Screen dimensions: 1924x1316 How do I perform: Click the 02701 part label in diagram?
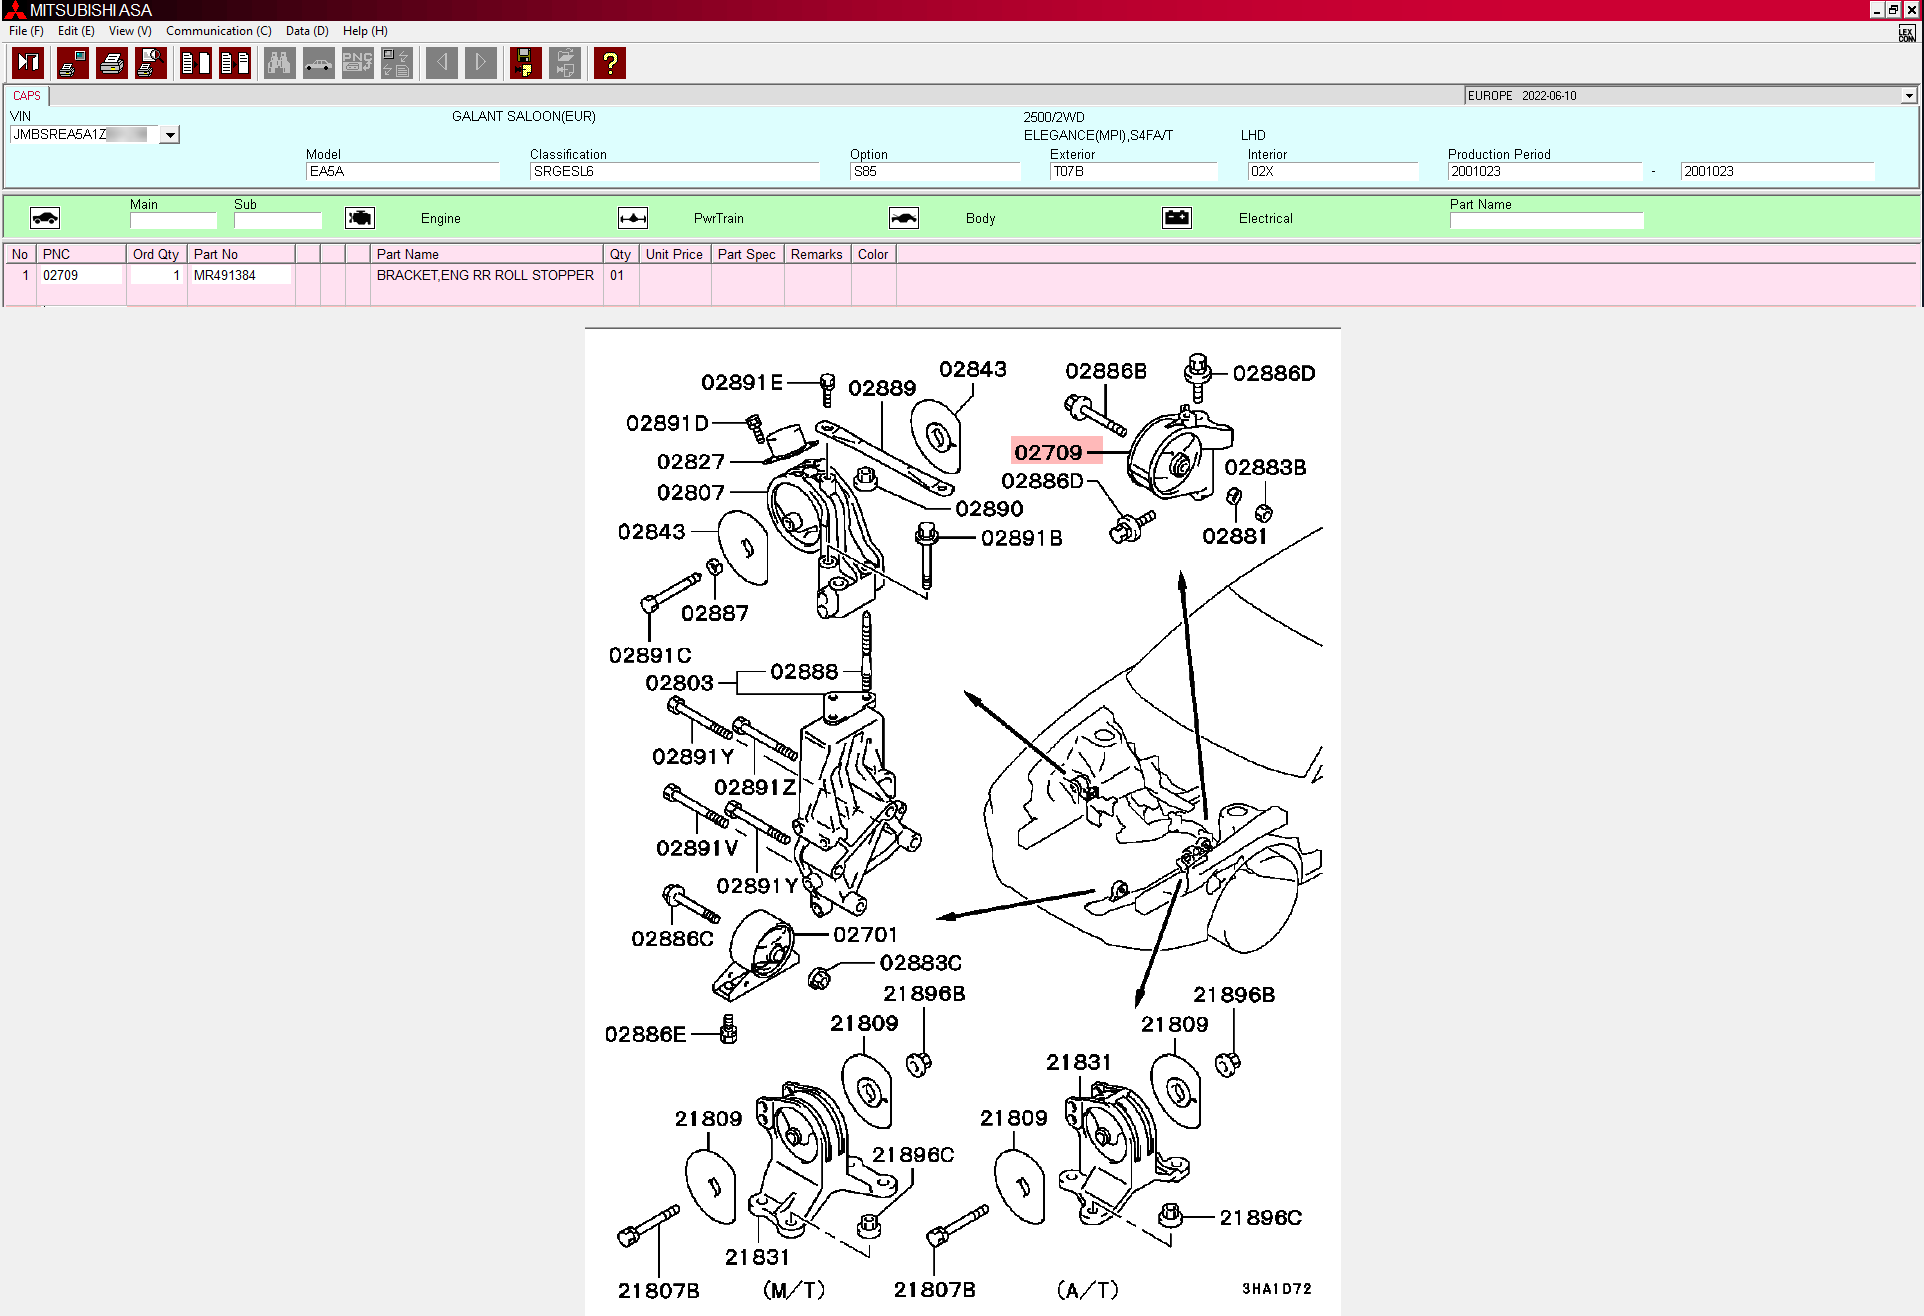coord(865,934)
